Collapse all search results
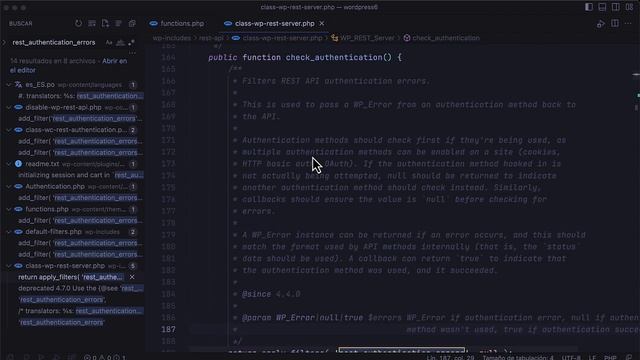Viewport: 640px width, 360px height. 132,24
